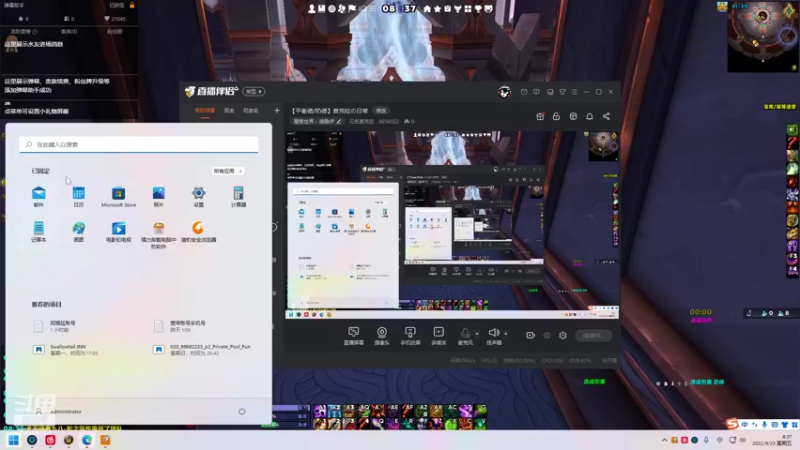Add screen capture source in streaming app
Screen dimensions: 800x450
354,336
